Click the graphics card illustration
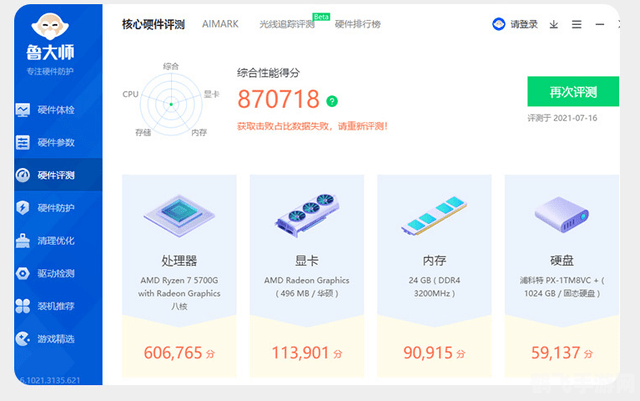The width and height of the screenshot is (640, 401). (307, 215)
